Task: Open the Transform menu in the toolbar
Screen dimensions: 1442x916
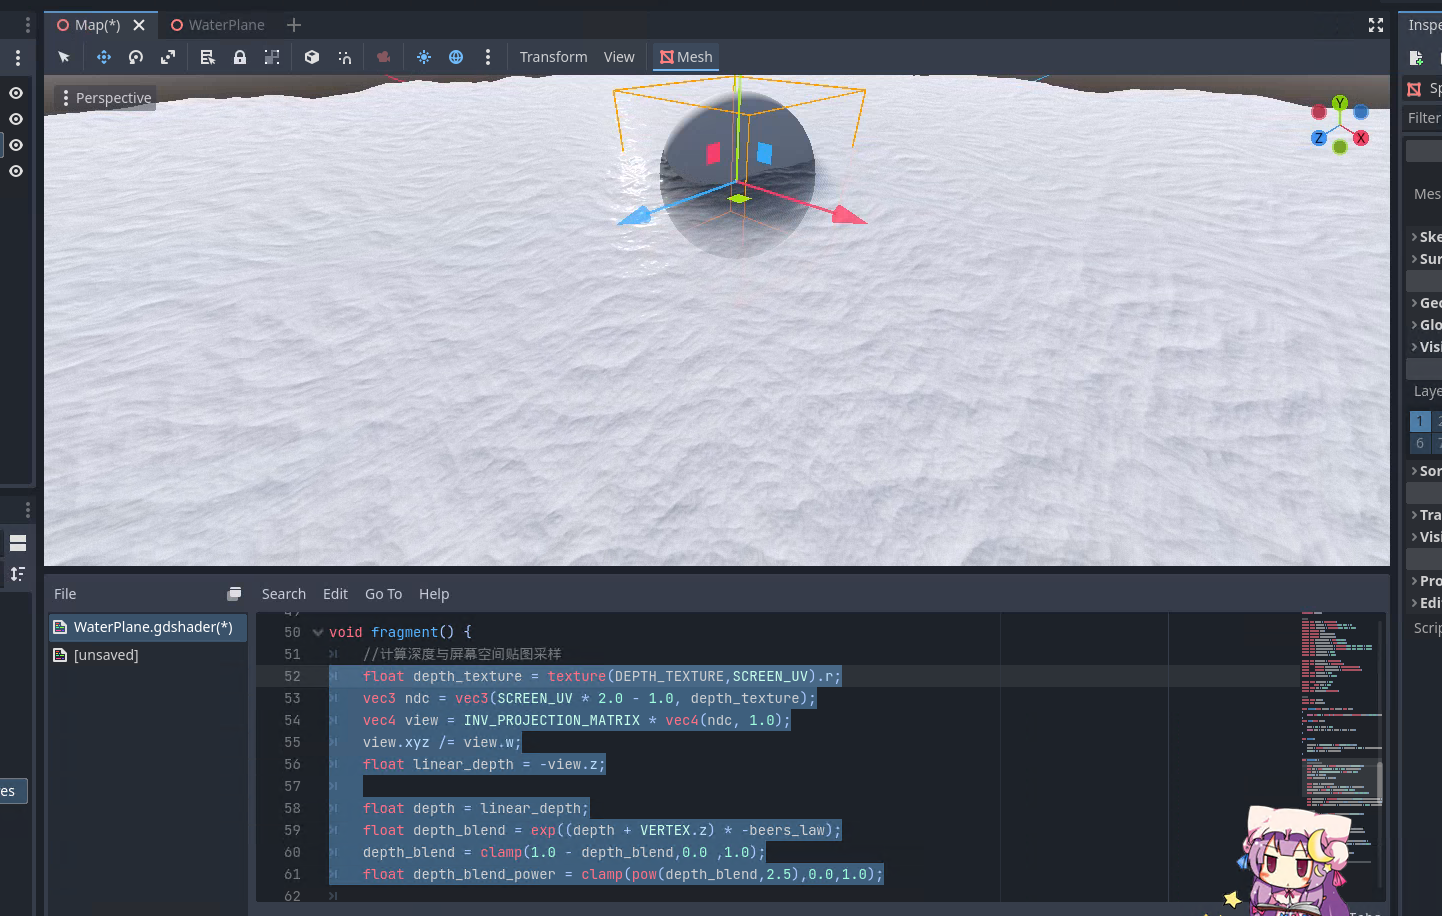Action: pyautogui.click(x=553, y=57)
